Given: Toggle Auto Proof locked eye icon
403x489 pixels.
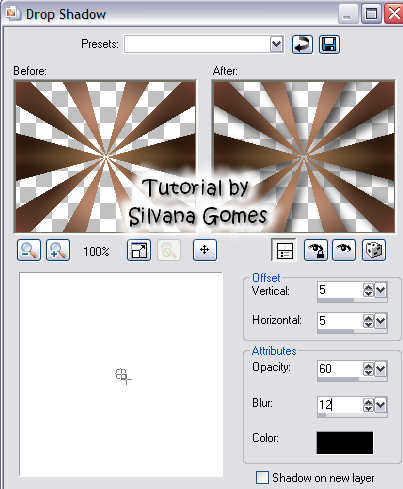Looking at the screenshot, I should [x=316, y=250].
